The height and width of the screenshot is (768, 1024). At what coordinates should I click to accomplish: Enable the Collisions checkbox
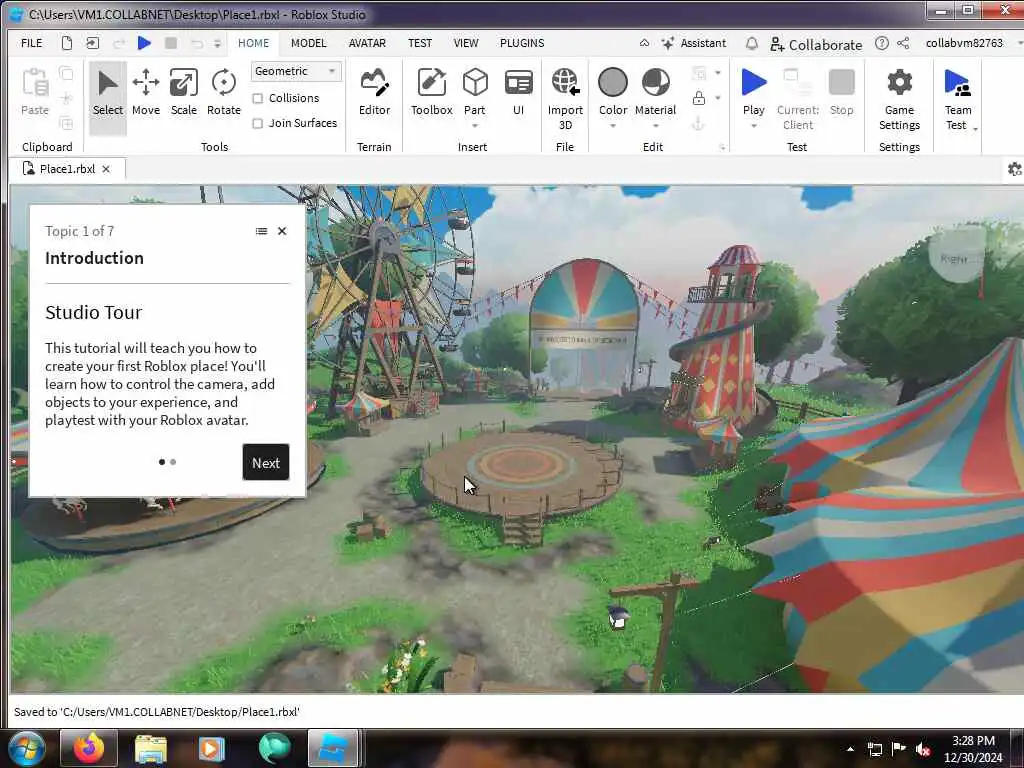pyautogui.click(x=258, y=99)
